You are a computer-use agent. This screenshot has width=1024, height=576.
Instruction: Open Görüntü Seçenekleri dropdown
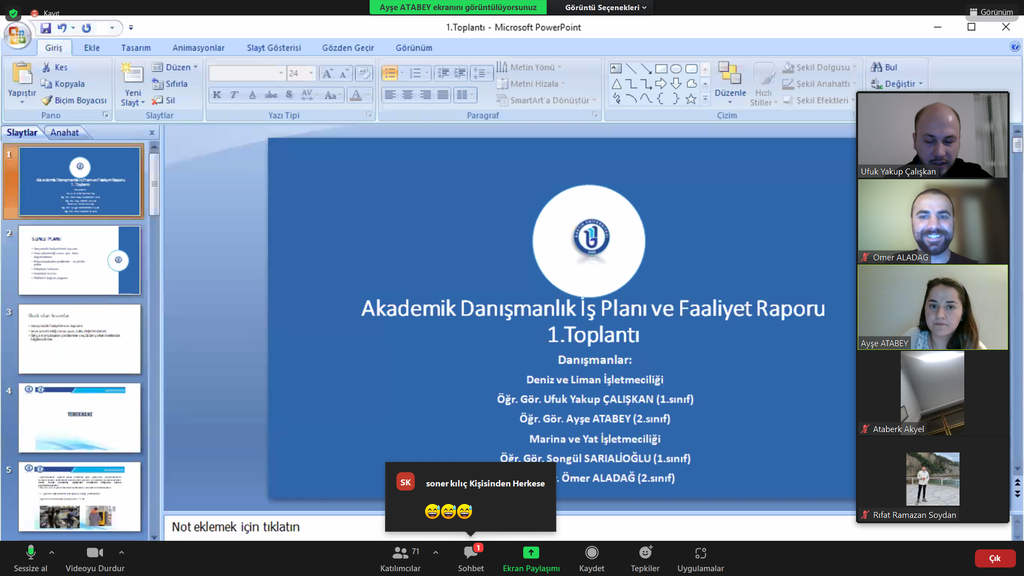(605, 7)
